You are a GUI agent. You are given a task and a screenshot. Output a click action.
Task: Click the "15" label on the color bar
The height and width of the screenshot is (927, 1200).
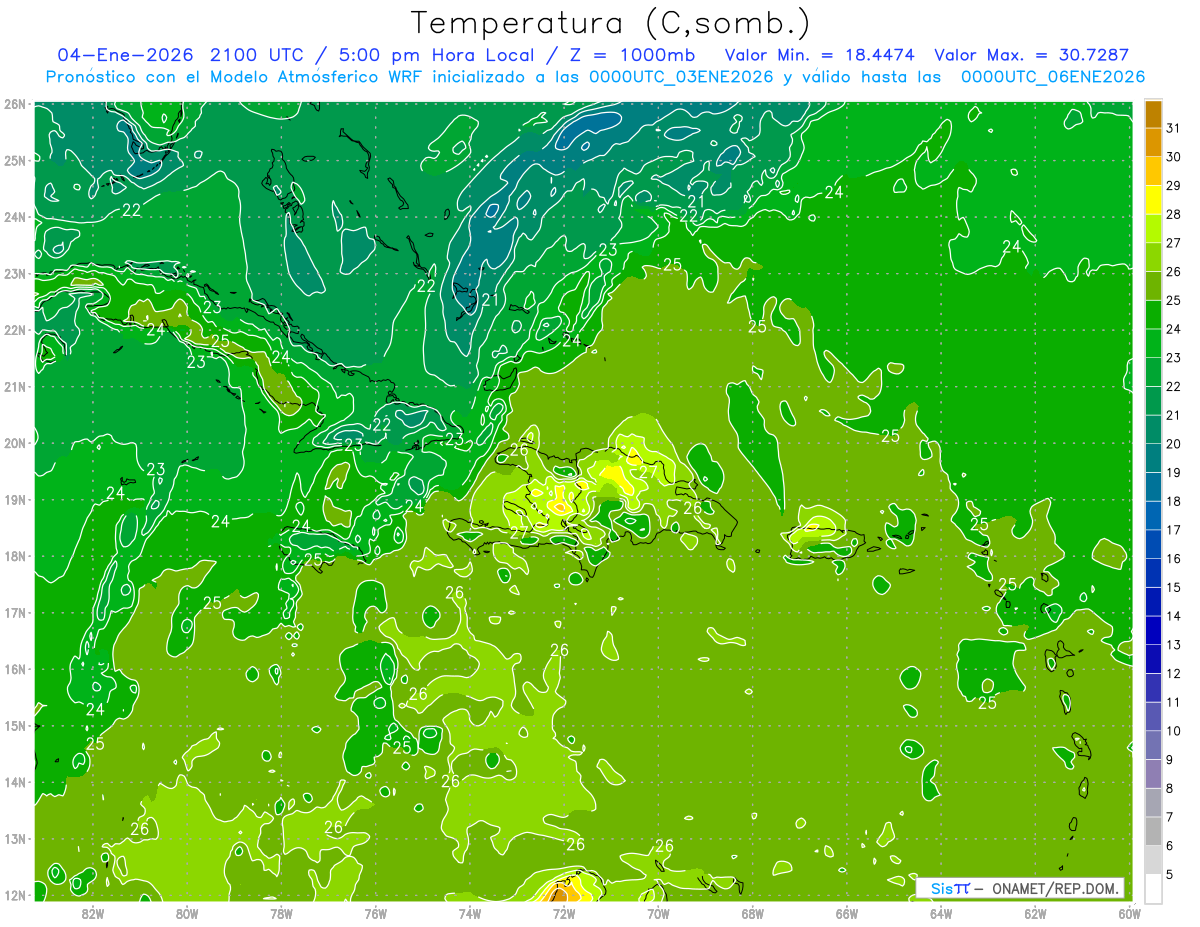1173,587
